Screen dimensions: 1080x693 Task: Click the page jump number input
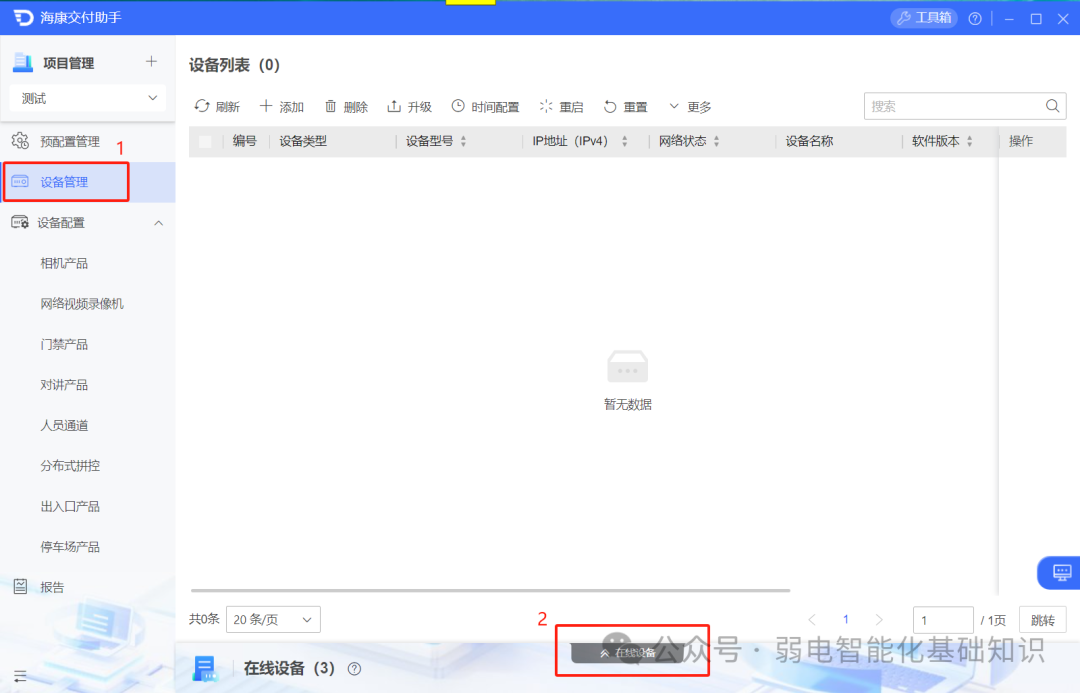coord(943,620)
